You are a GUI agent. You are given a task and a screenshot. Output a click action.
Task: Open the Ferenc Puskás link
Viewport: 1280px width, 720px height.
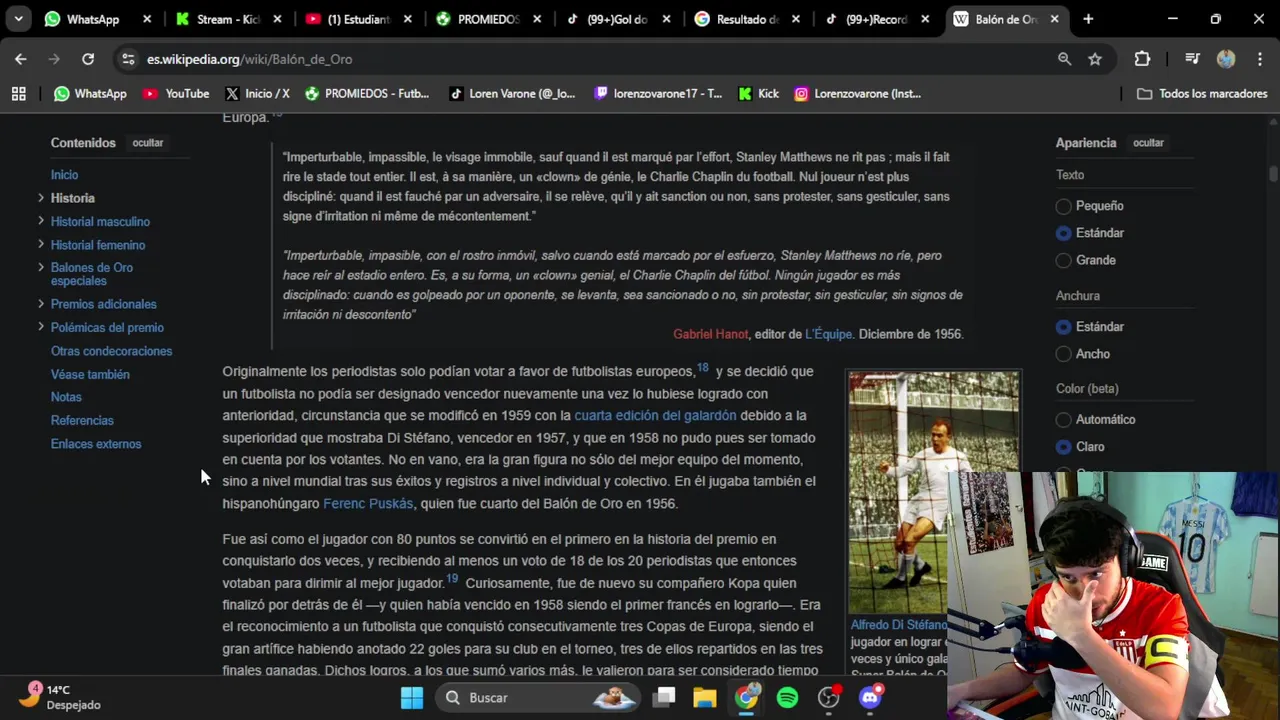coord(367,504)
